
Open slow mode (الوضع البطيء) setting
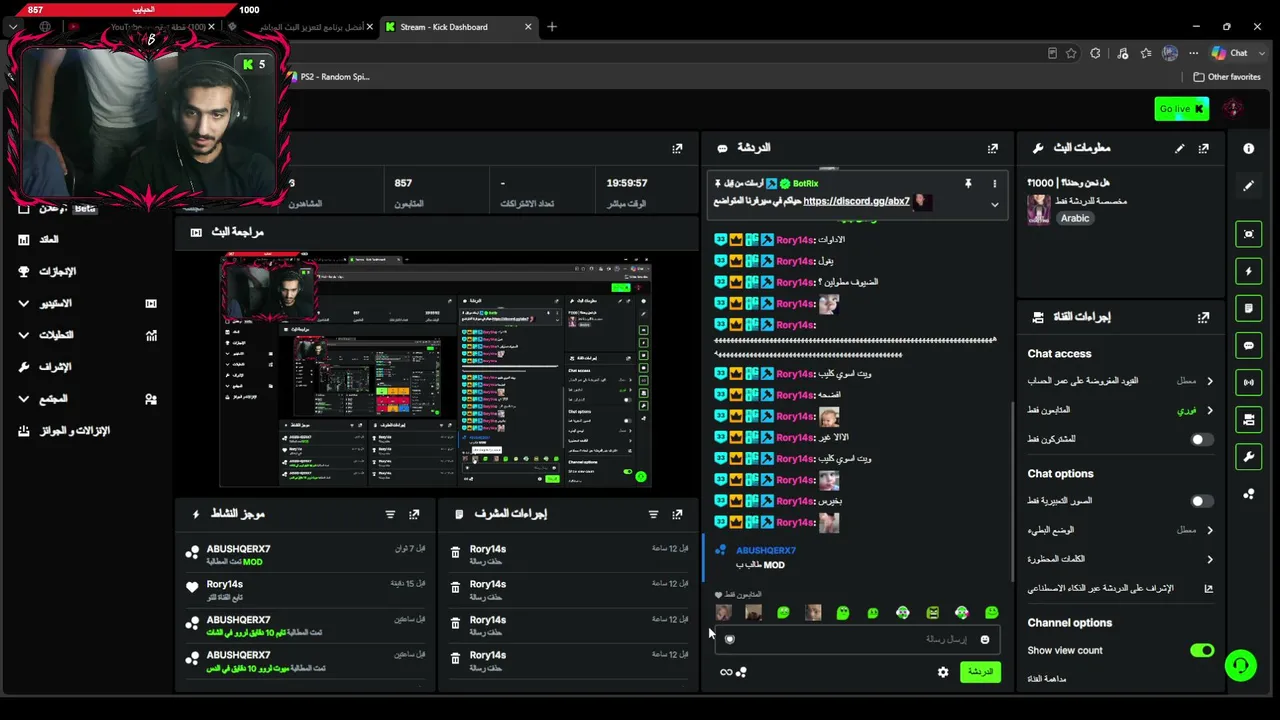point(1120,530)
